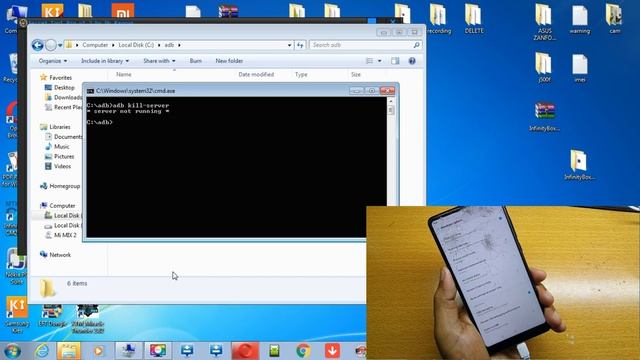Viewport: 640px width, 360px height.
Task: Click the cmd window scrollbar thumb
Action: pos(391,109)
